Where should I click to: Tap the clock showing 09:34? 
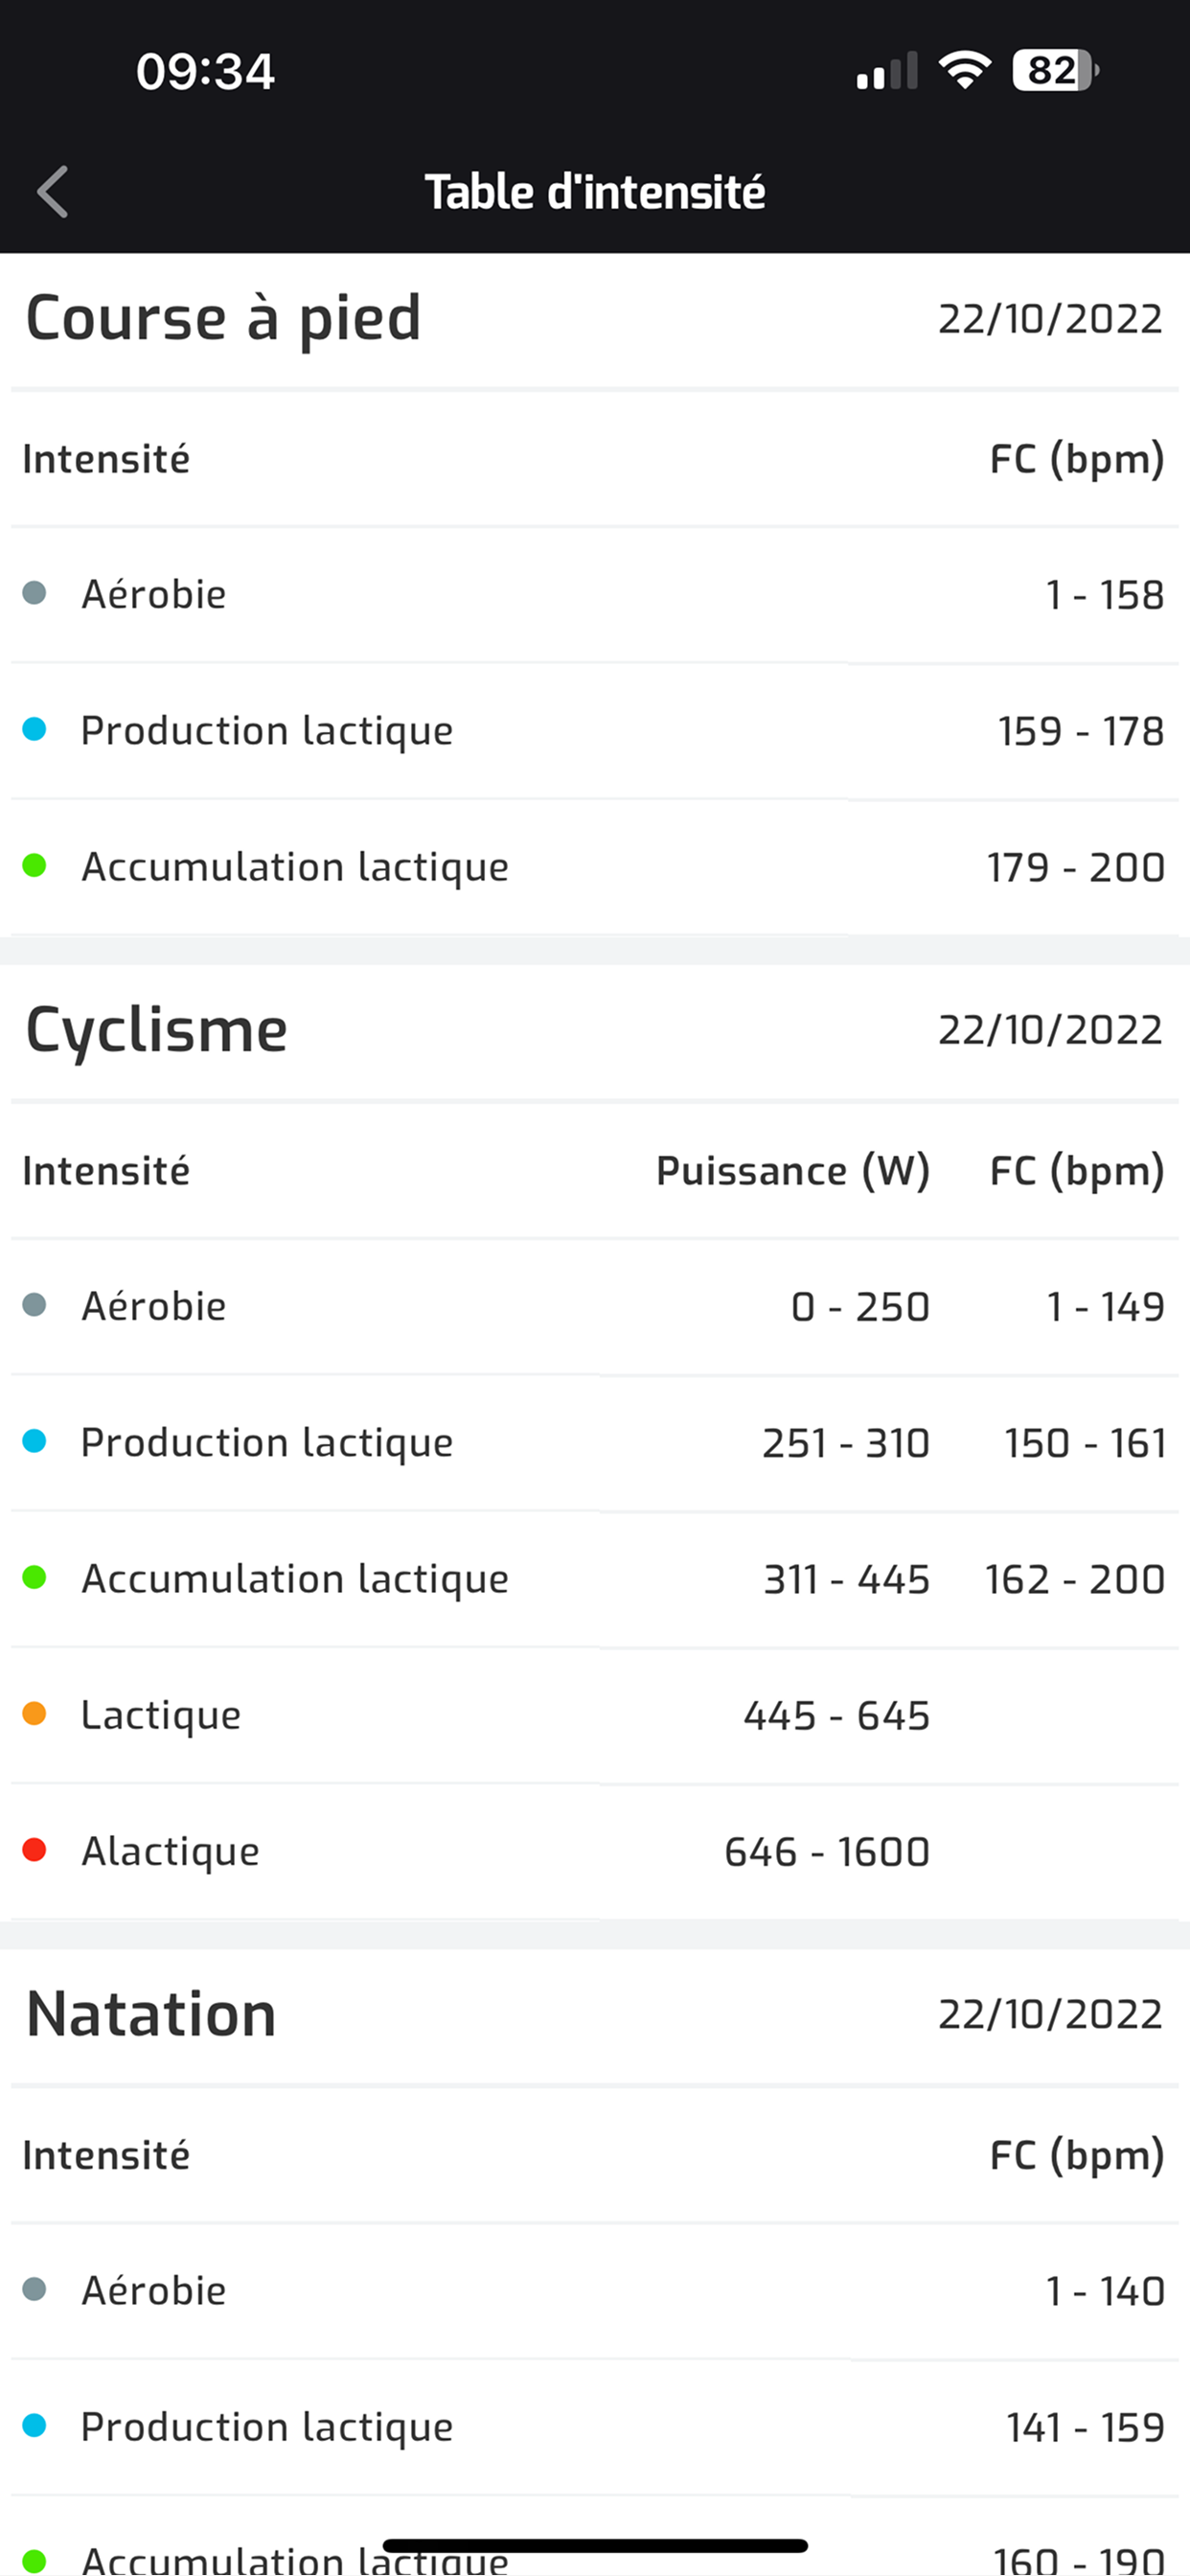click(205, 72)
